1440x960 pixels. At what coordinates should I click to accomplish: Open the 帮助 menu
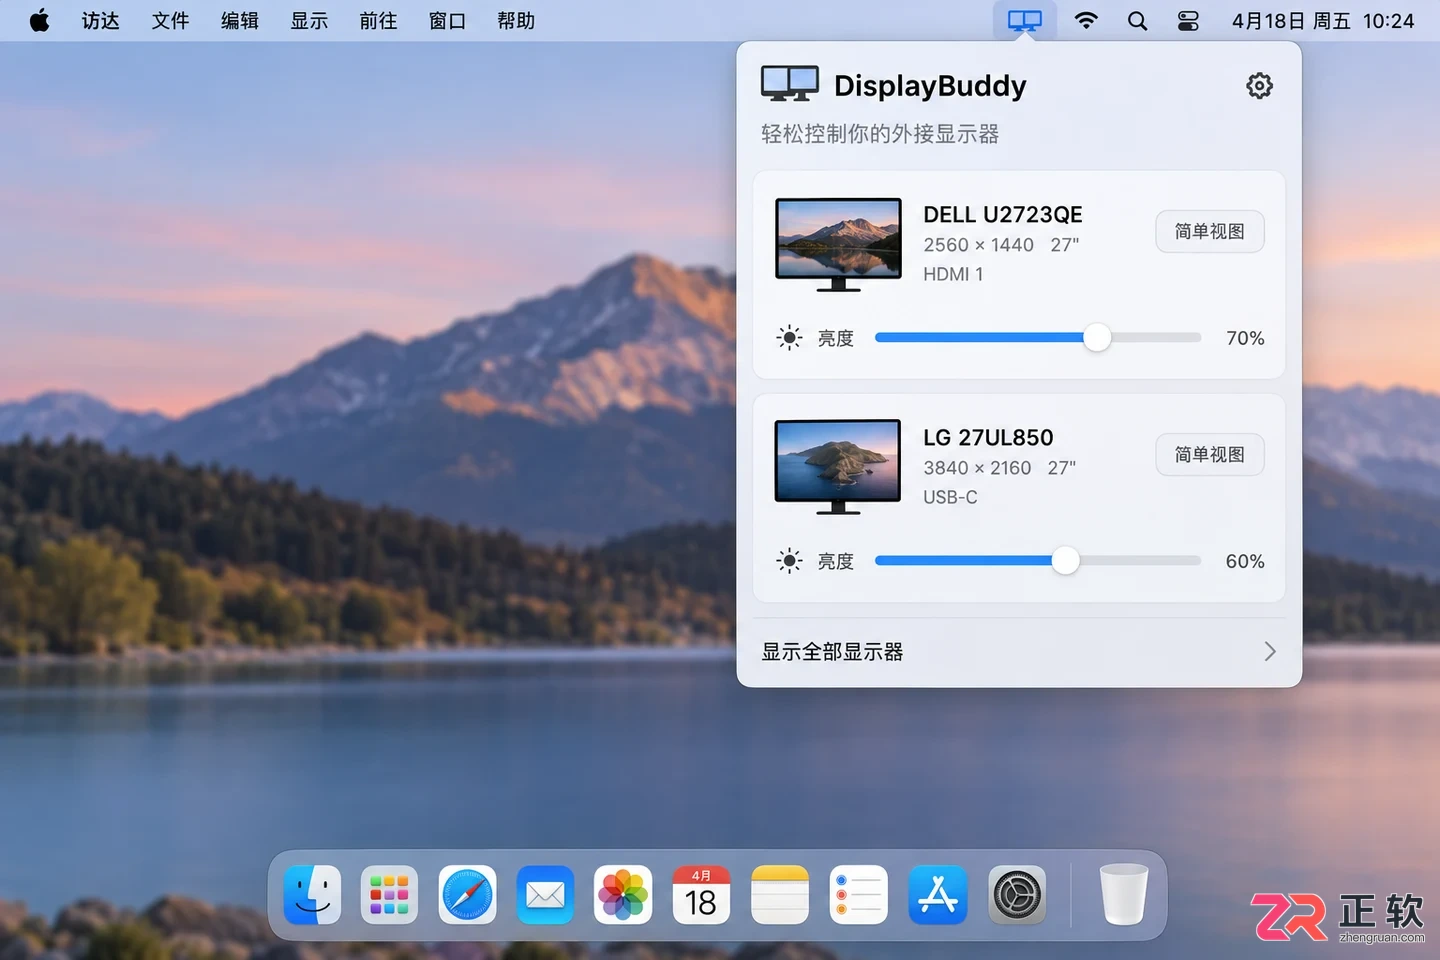pos(516,21)
